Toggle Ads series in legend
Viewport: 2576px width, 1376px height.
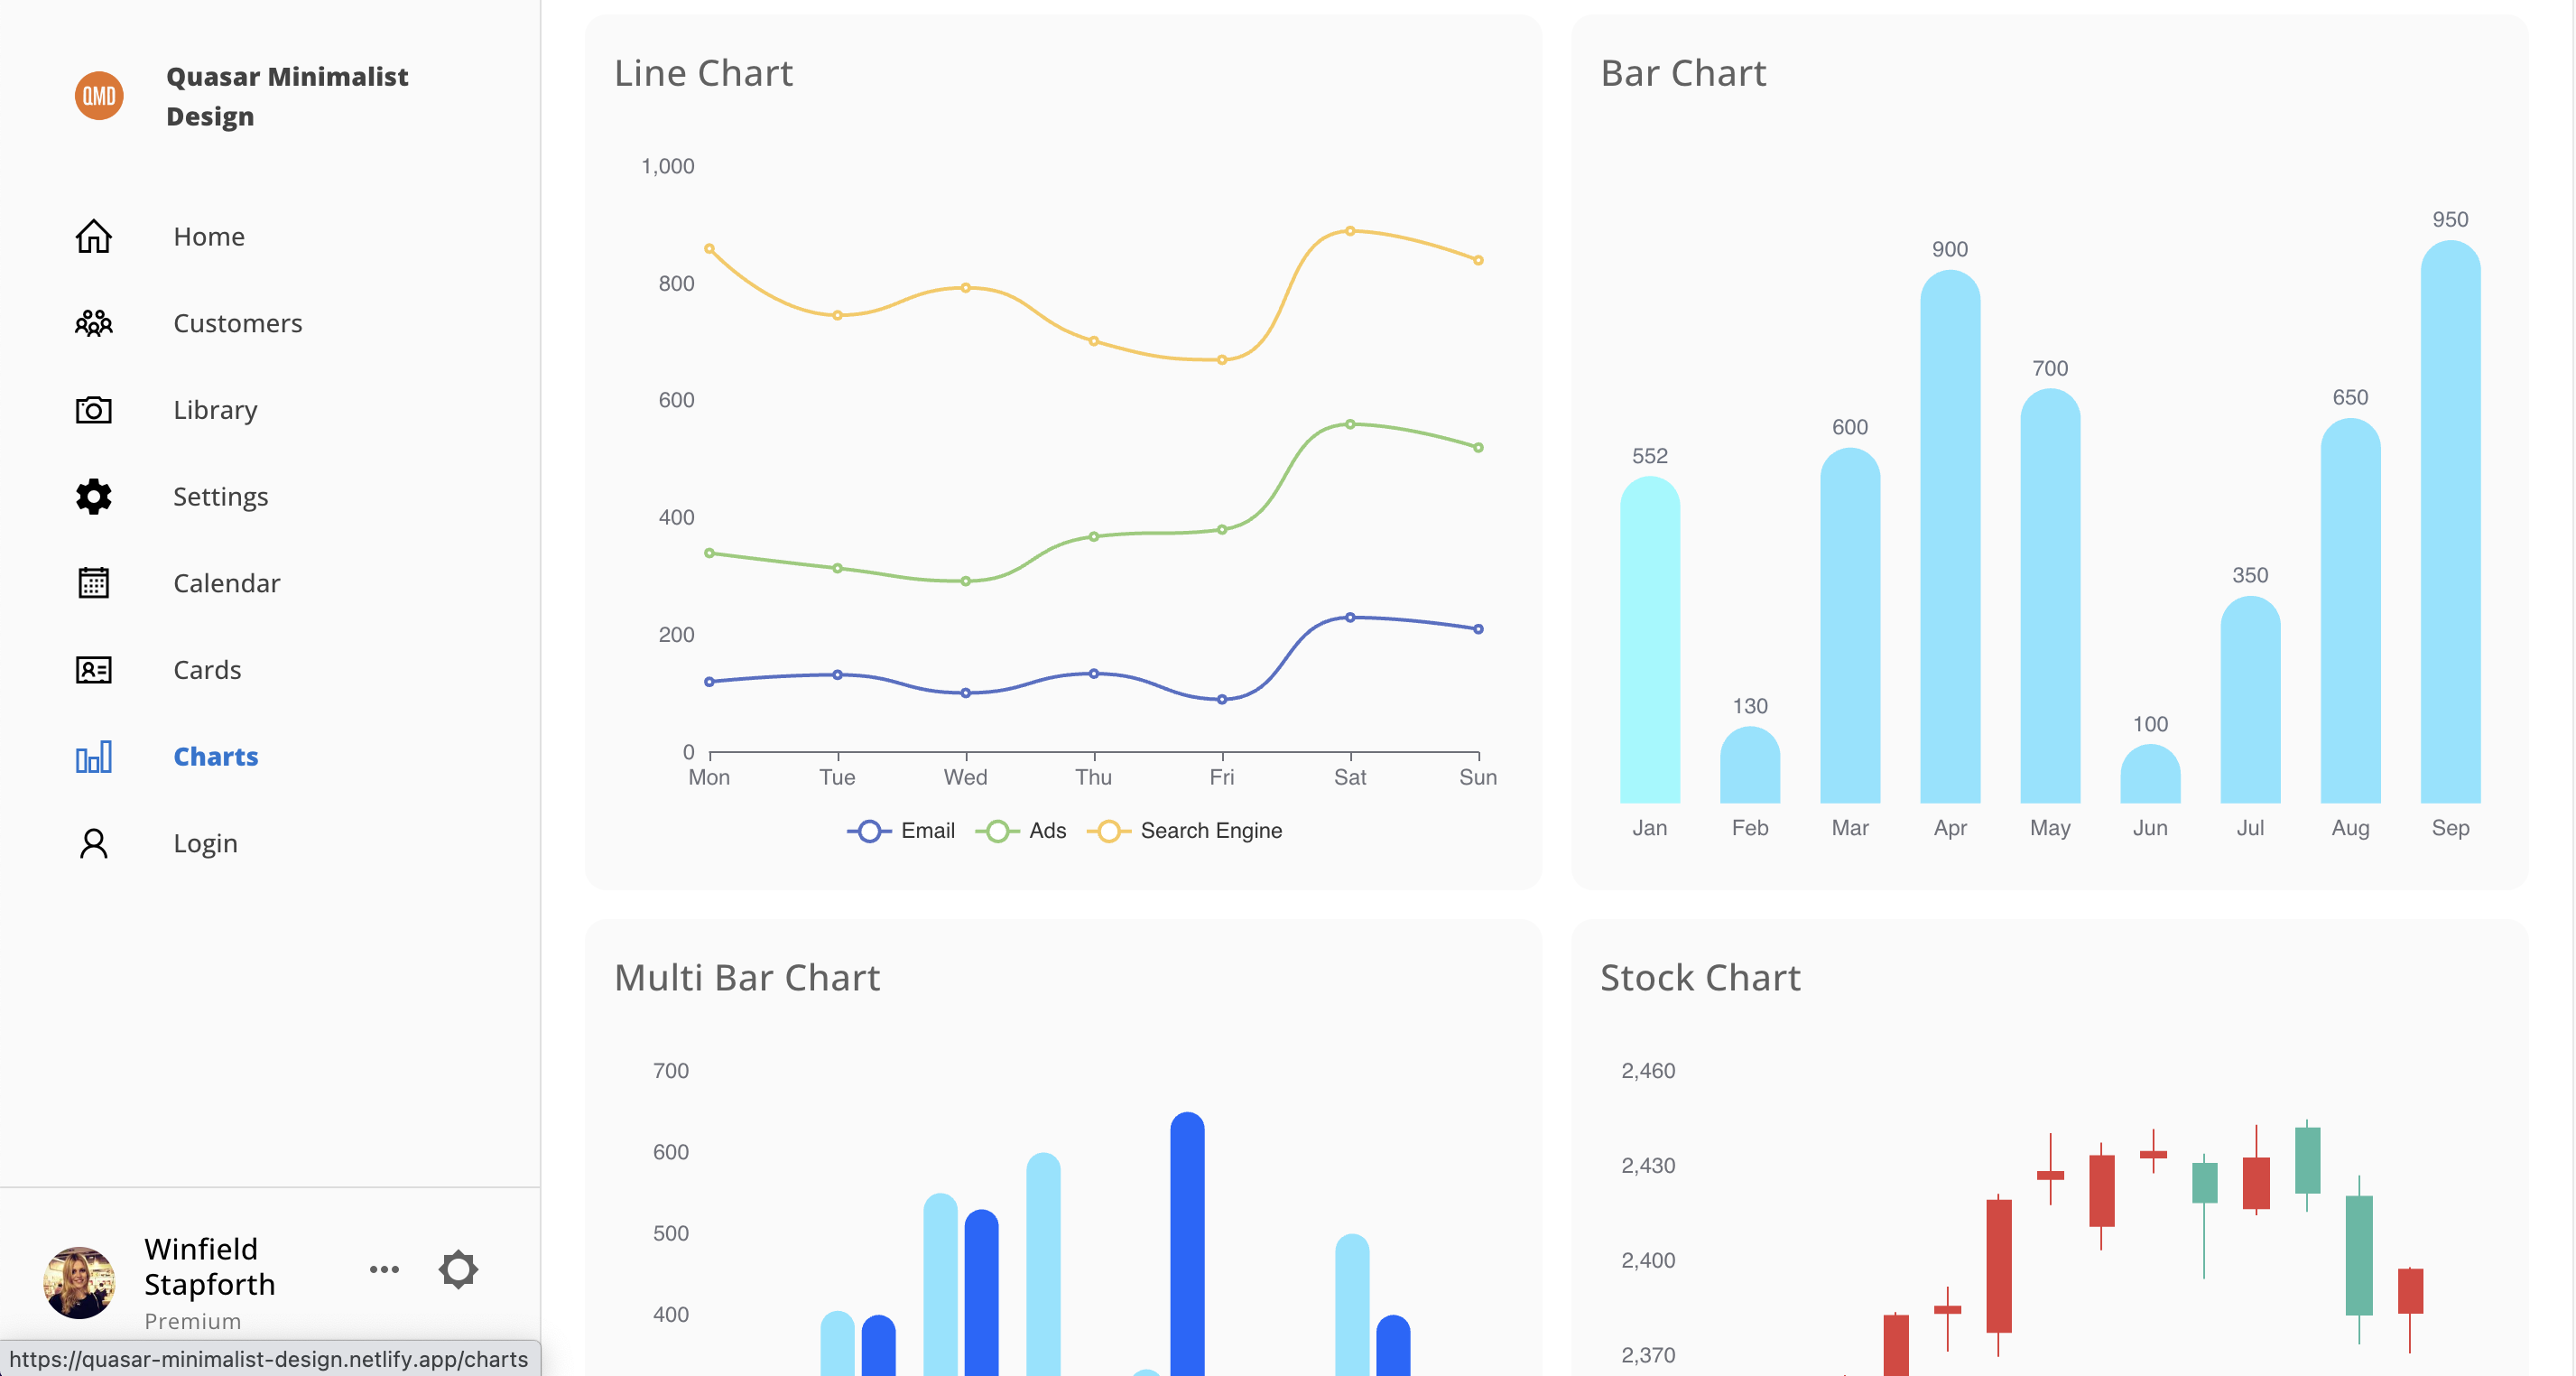click(x=1021, y=831)
